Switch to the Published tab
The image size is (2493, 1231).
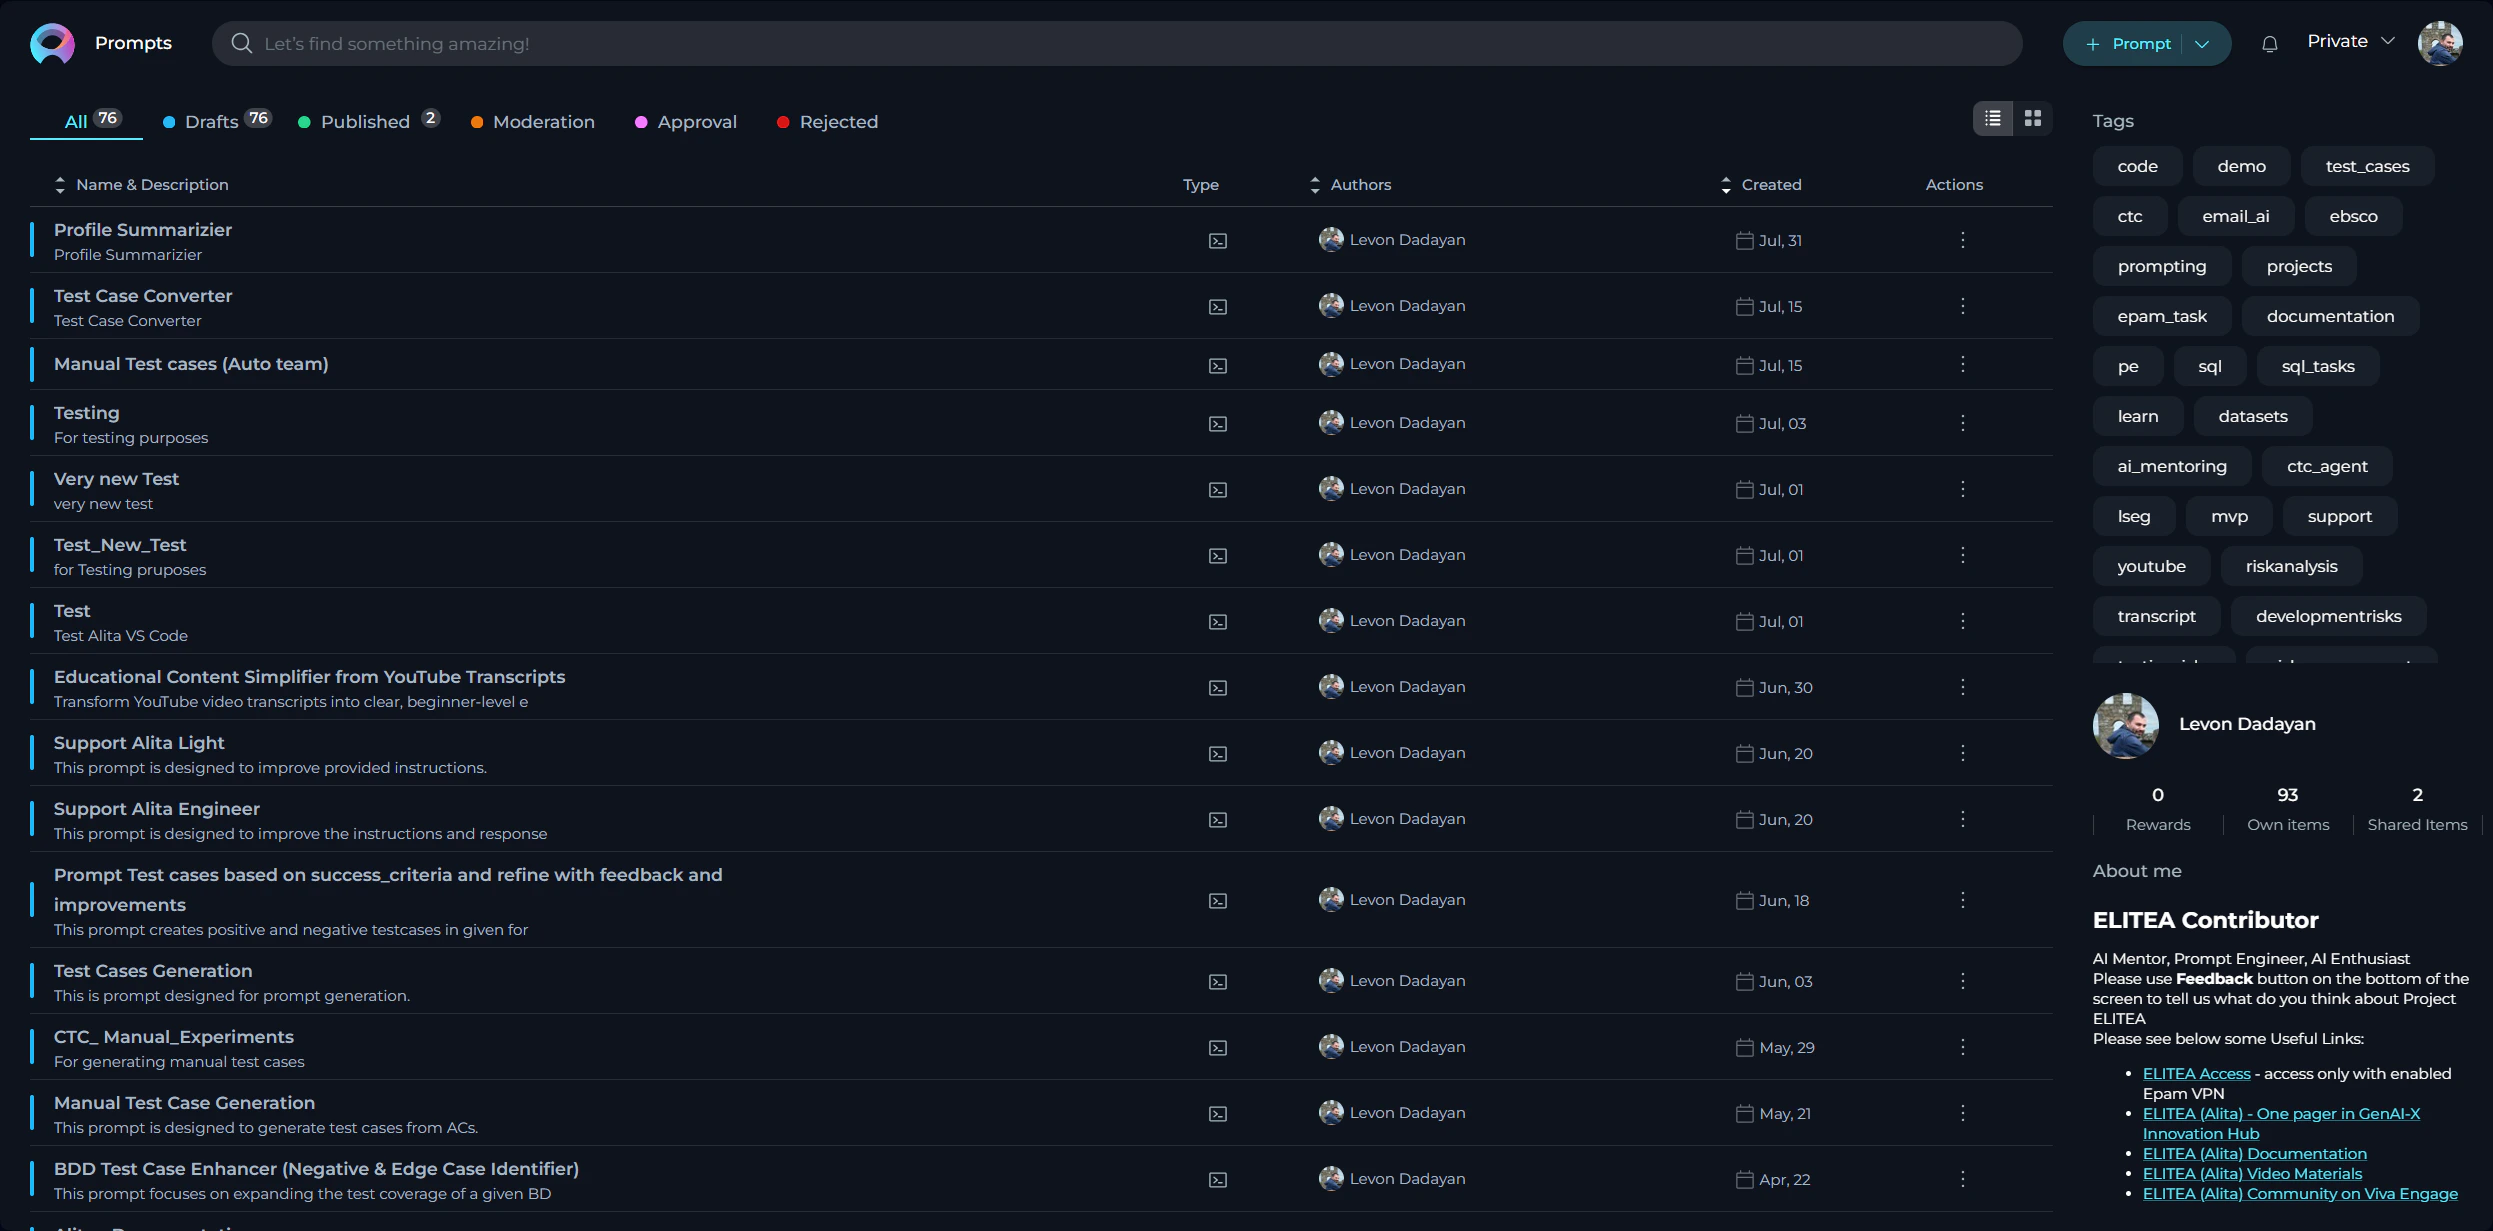pyautogui.click(x=364, y=121)
